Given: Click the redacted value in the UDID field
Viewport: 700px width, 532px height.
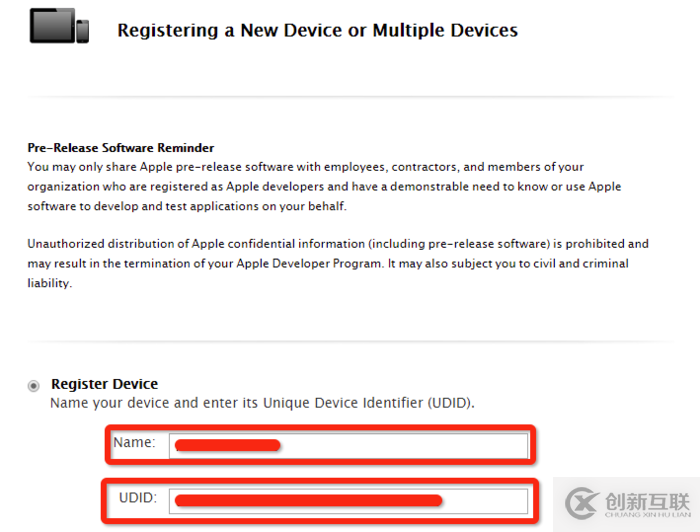Looking at the screenshot, I should [x=308, y=500].
